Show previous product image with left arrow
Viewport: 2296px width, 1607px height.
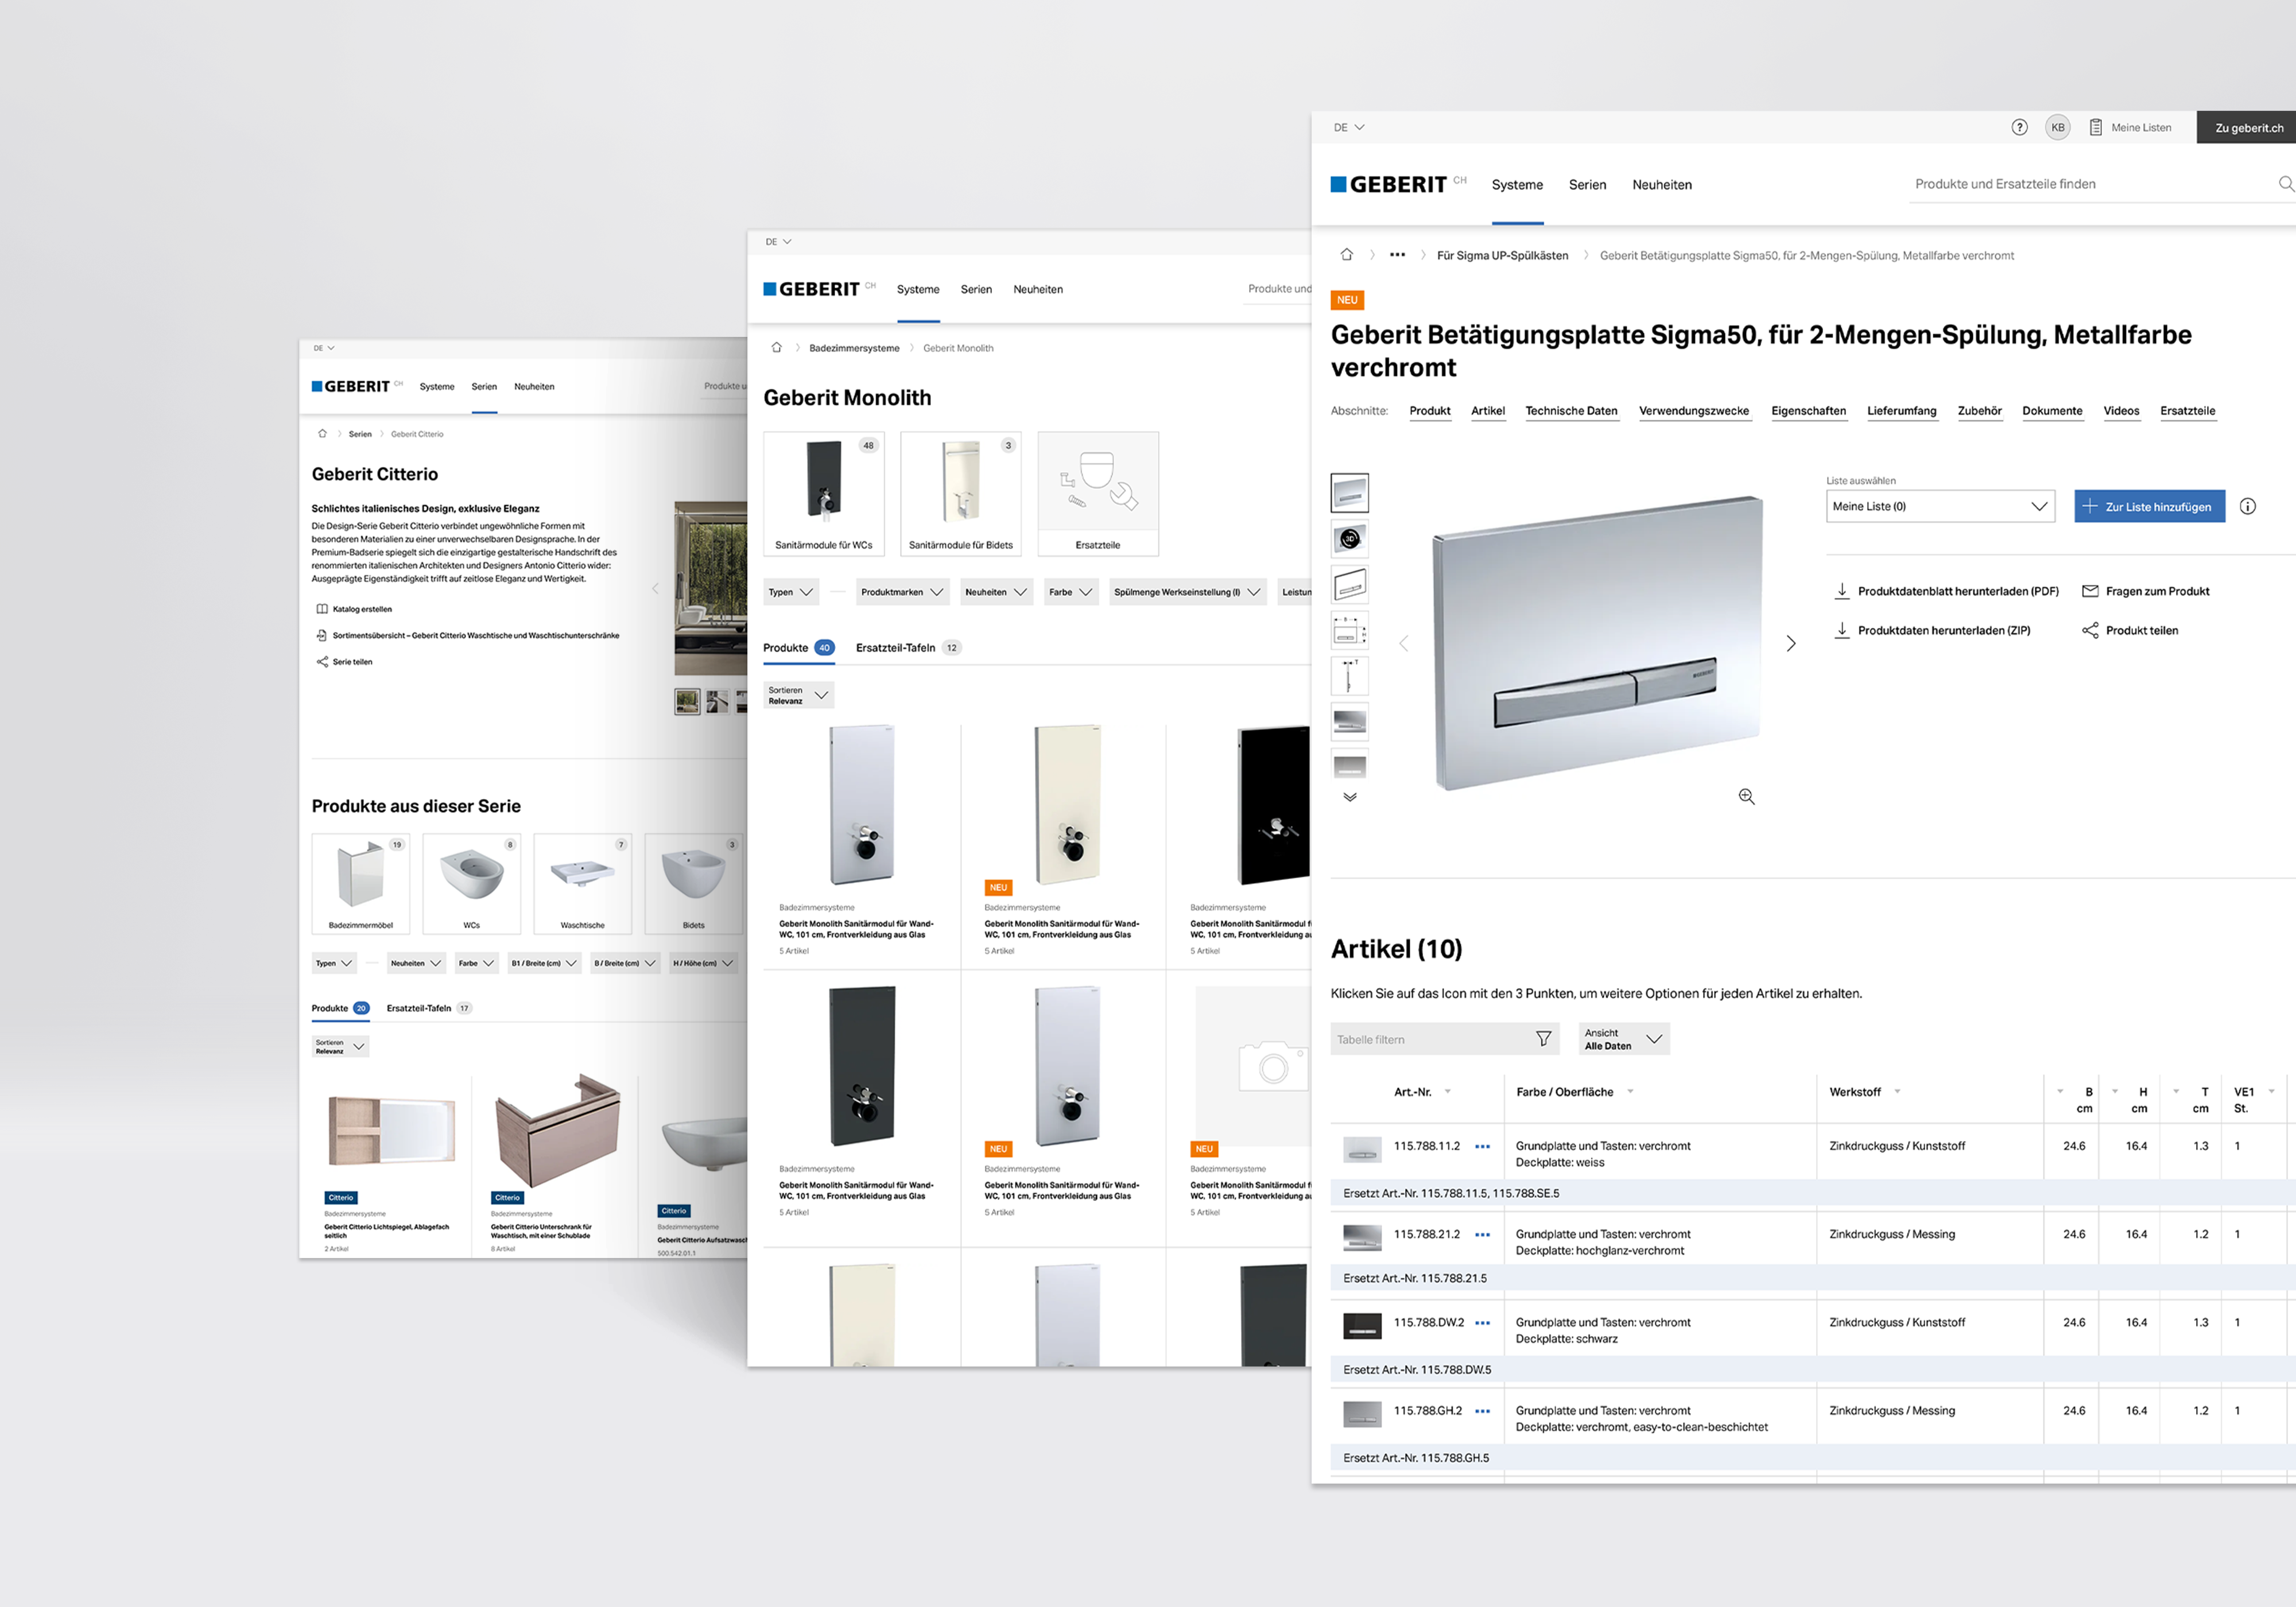(1403, 643)
